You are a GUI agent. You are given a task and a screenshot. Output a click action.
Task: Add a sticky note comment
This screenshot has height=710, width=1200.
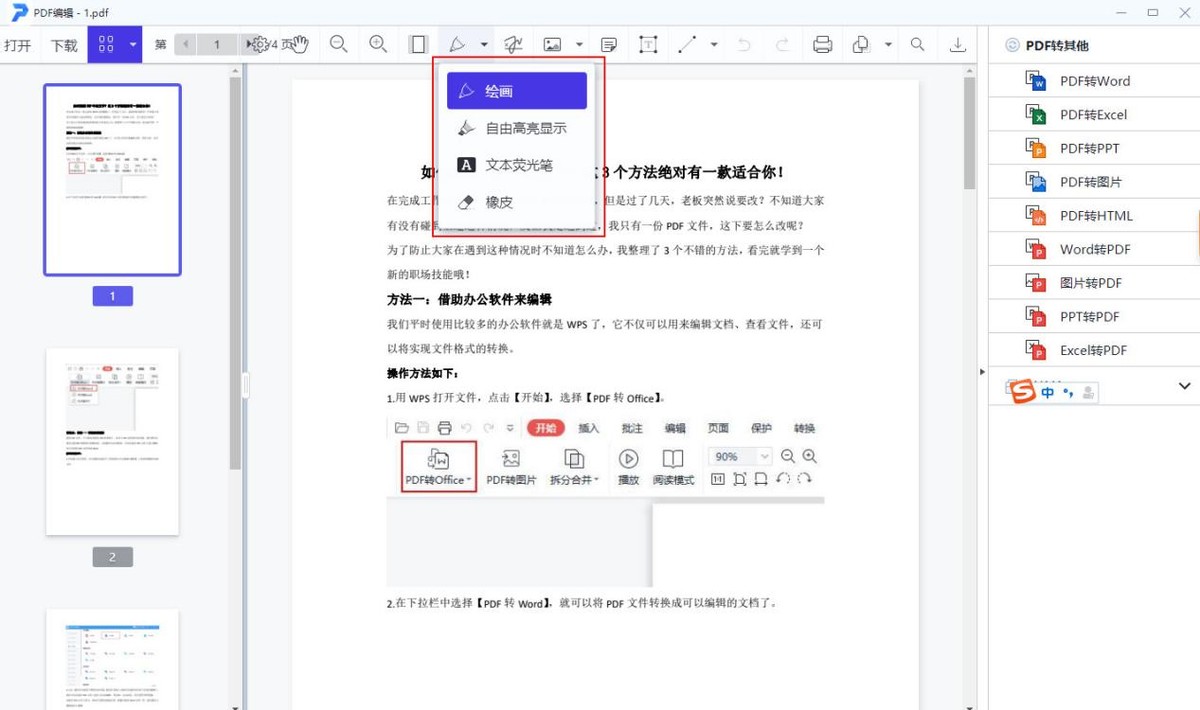point(608,44)
